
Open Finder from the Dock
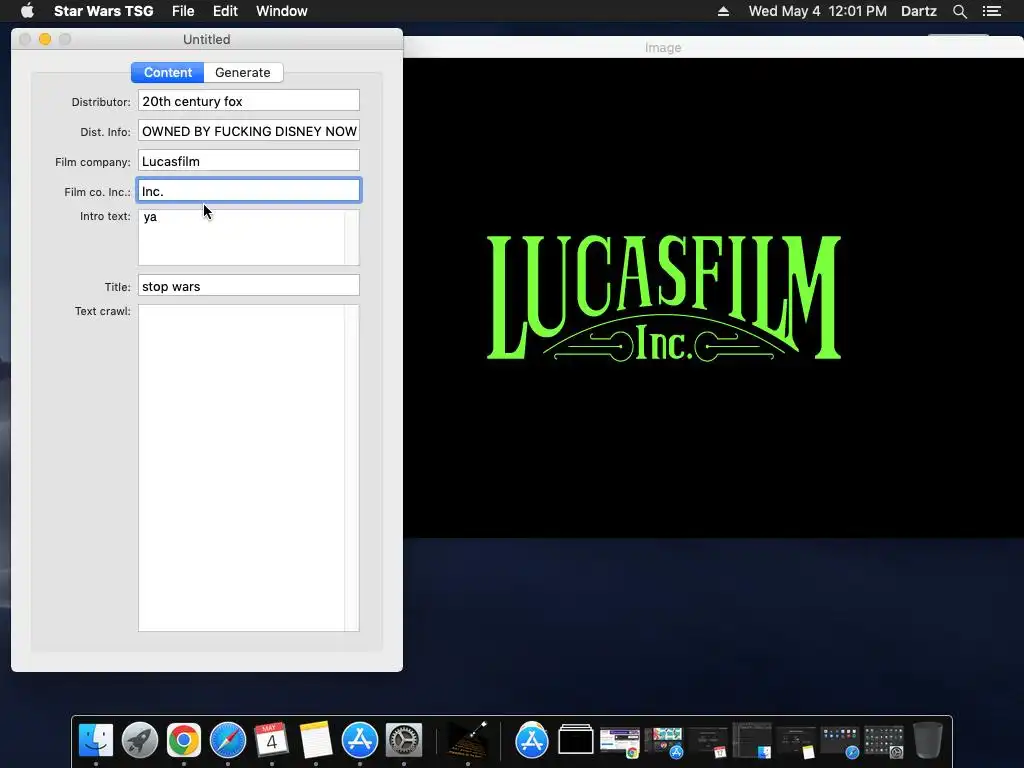(96, 741)
